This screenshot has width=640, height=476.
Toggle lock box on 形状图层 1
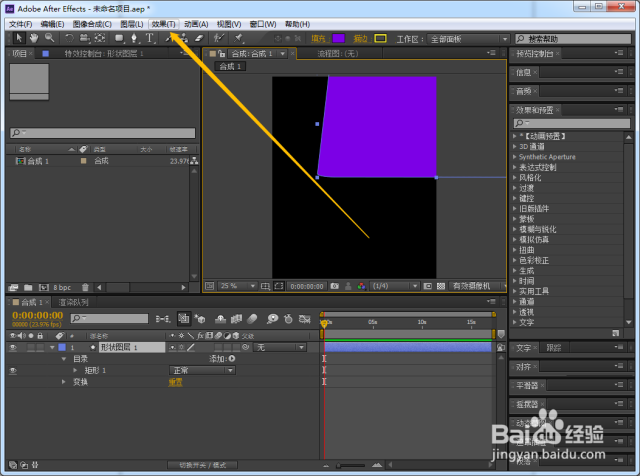(x=40, y=347)
